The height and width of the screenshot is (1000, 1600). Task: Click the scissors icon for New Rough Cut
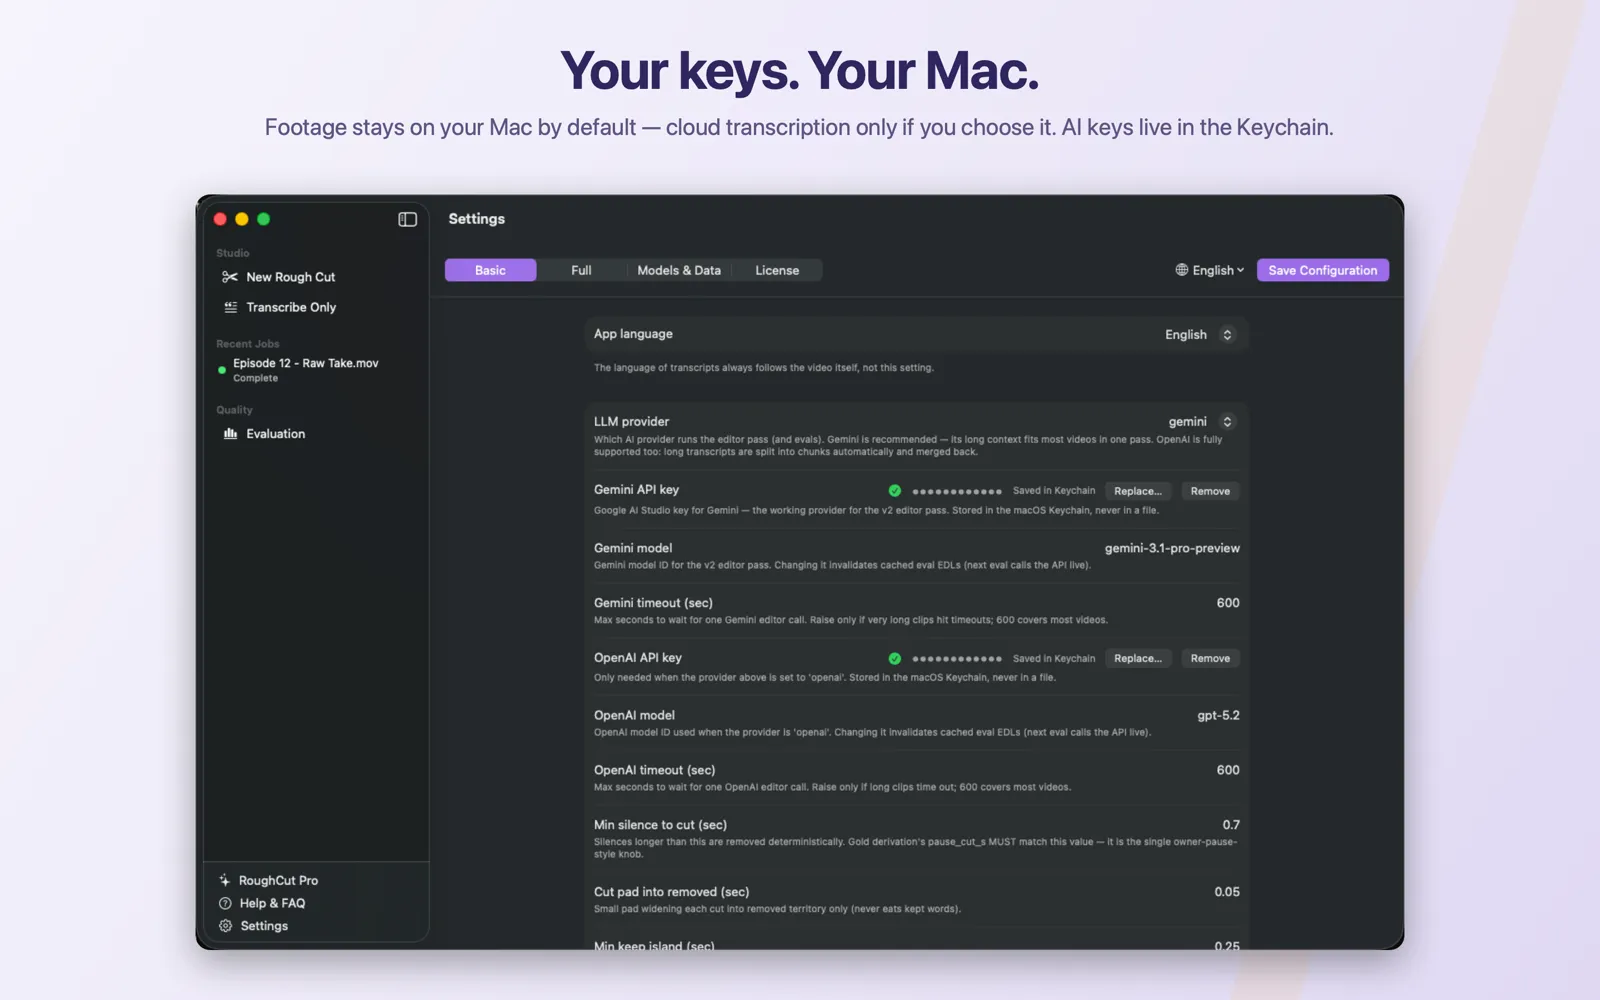(230, 277)
